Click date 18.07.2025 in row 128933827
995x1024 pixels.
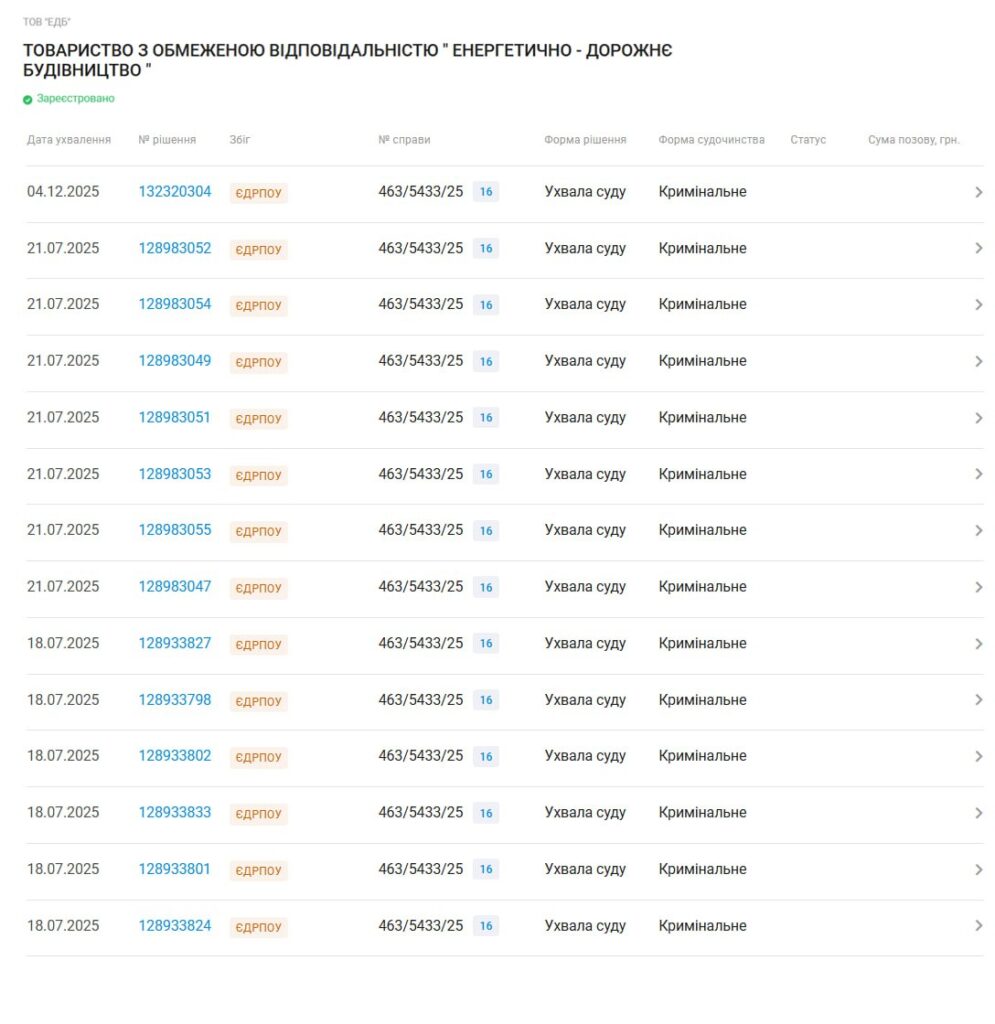(x=63, y=643)
